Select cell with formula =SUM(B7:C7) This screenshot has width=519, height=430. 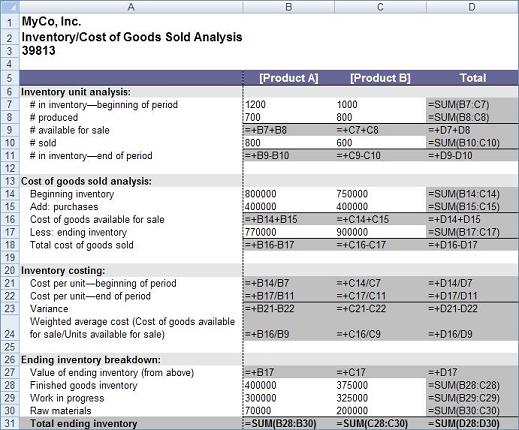(x=472, y=105)
